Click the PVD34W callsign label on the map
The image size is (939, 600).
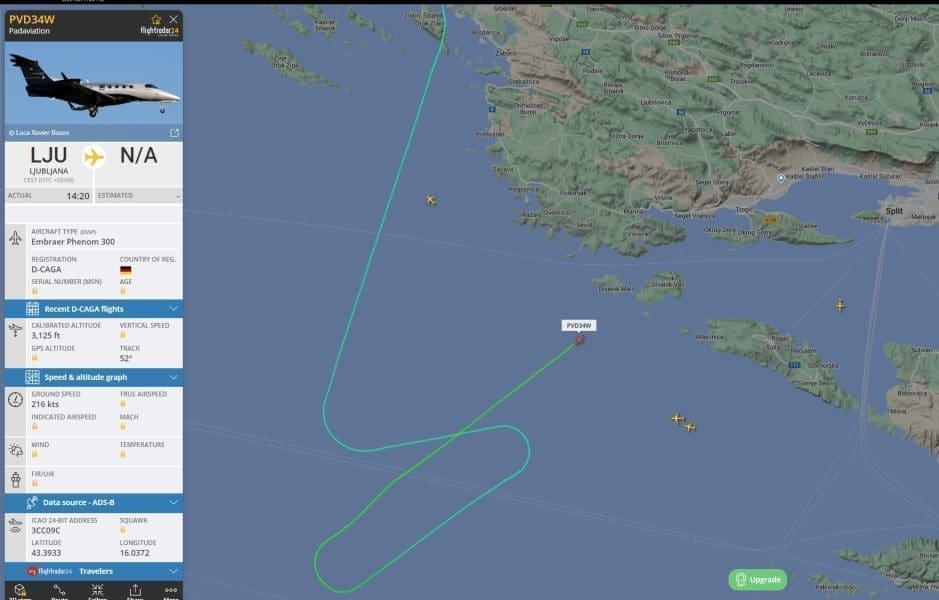[x=578, y=326]
